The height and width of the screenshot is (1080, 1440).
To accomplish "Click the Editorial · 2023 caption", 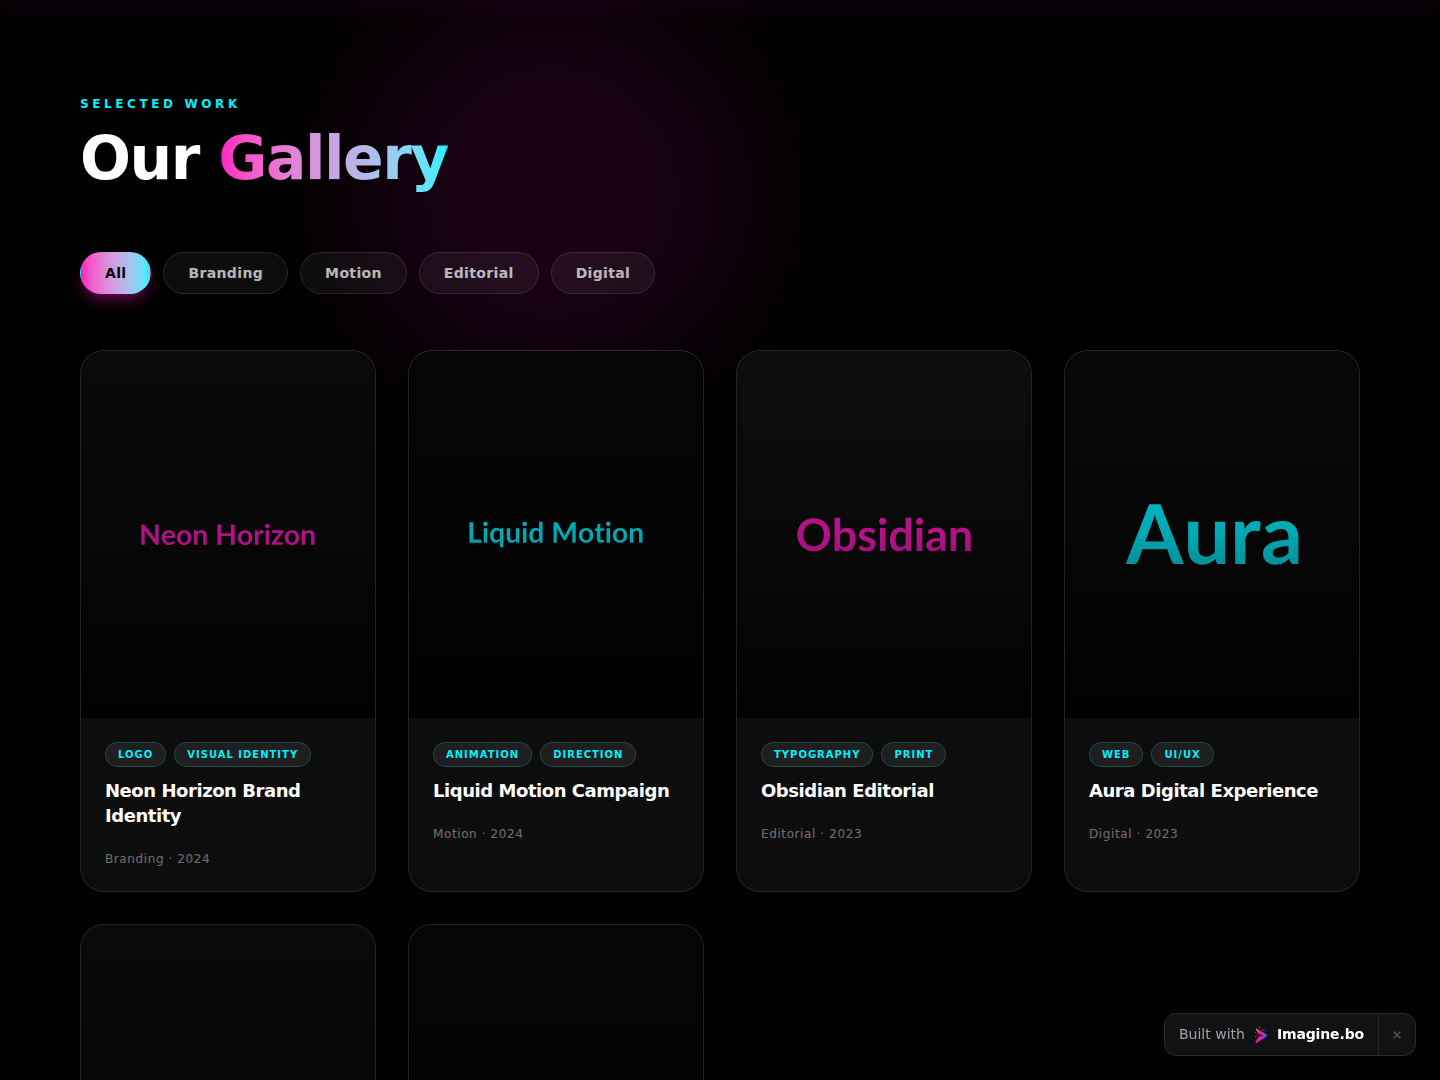I will point(811,834).
